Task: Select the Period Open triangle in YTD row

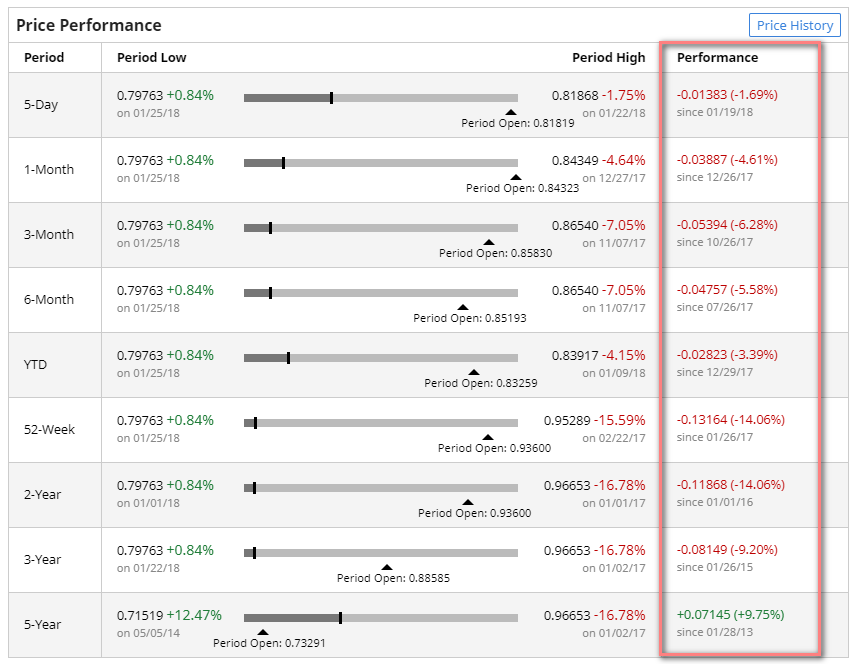Action: tap(474, 372)
